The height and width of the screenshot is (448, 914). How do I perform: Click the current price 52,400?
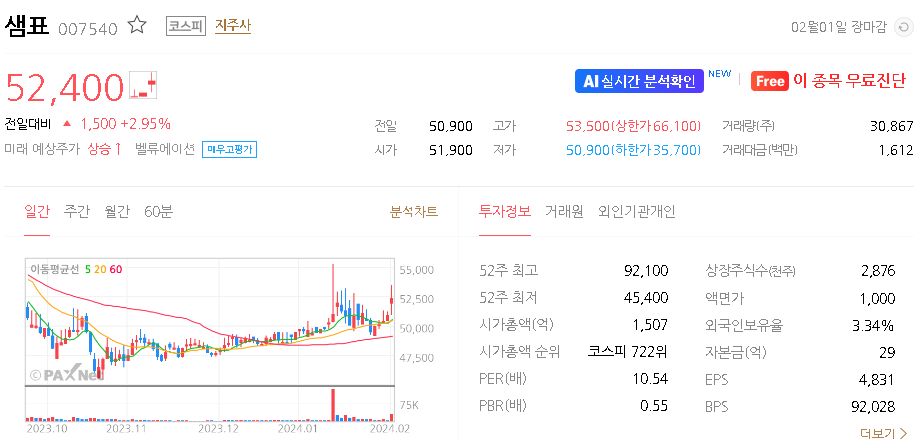pyautogui.click(x=65, y=87)
